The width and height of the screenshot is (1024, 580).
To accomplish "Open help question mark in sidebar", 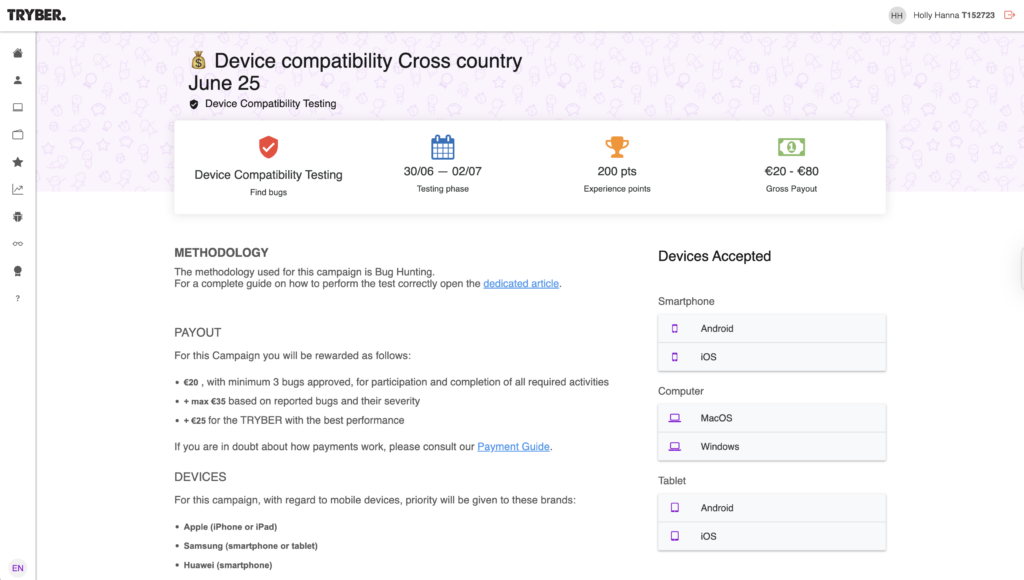I will [x=18, y=298].
